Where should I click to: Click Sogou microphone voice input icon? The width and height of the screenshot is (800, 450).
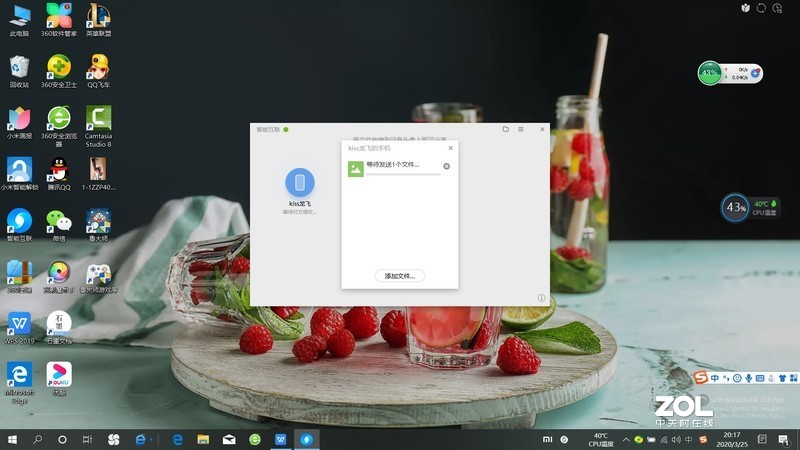(748, 378)
